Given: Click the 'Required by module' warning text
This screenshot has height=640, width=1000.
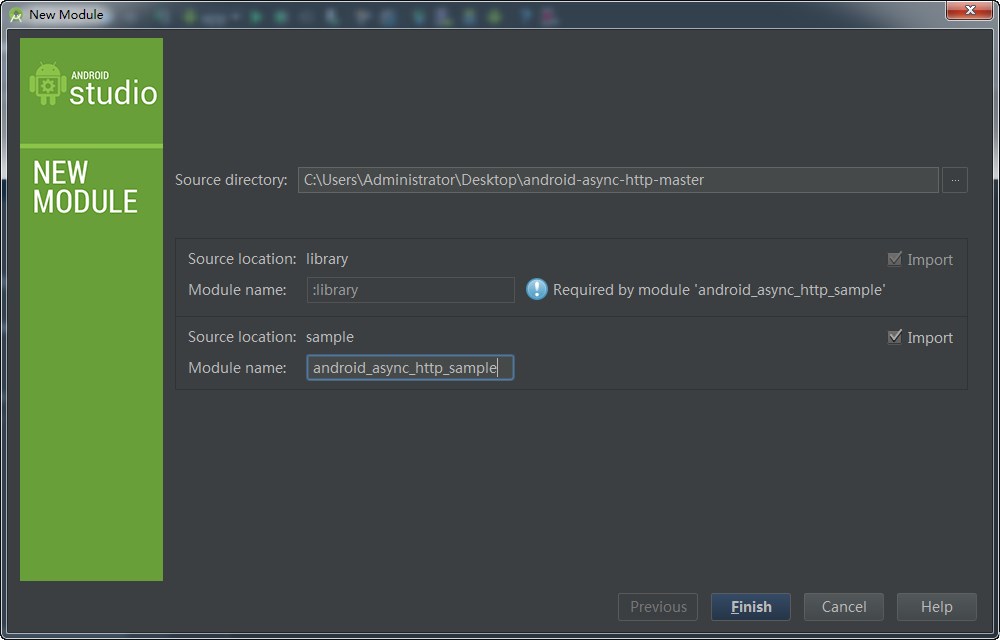Looking at the screenshot, I should tap(719, 290).
